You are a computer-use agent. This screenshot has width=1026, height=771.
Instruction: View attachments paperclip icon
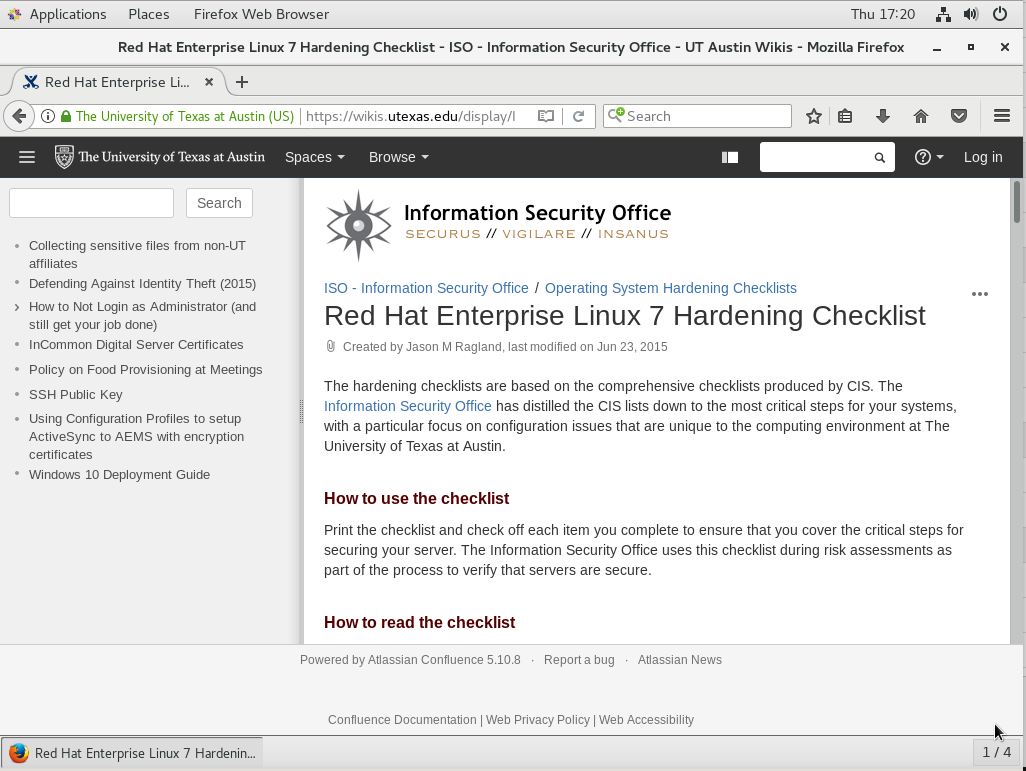coord(330,346)
